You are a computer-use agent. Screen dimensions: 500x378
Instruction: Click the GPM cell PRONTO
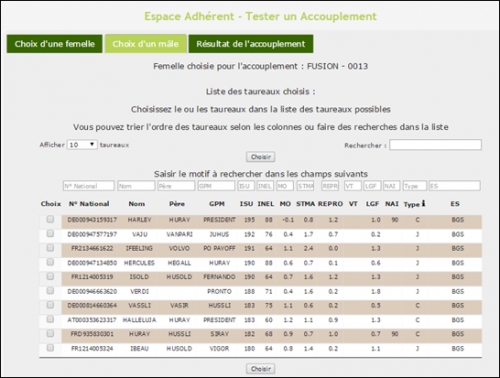tap(219, 292)
